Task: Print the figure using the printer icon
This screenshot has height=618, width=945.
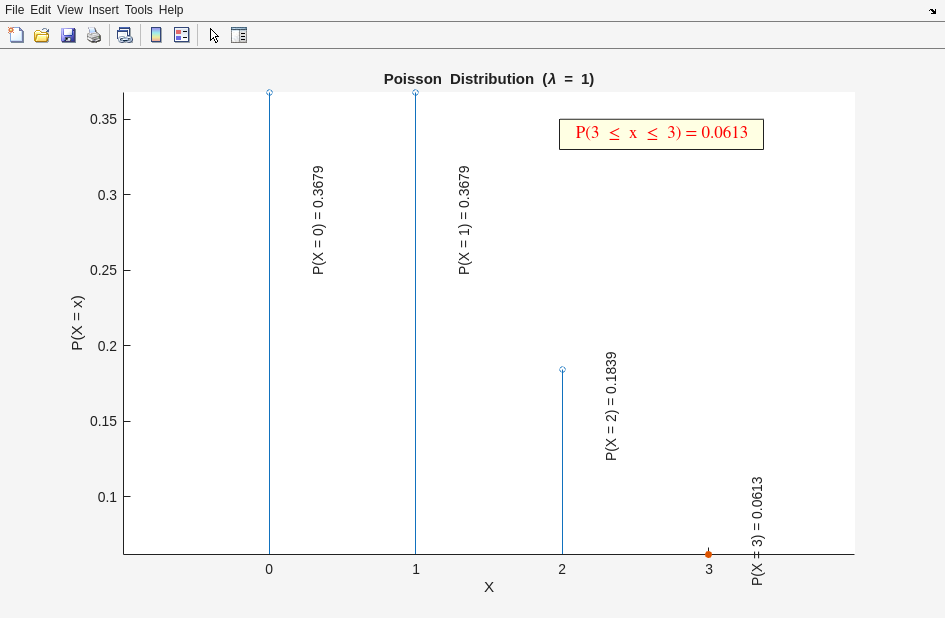Action: pos(94,35)
